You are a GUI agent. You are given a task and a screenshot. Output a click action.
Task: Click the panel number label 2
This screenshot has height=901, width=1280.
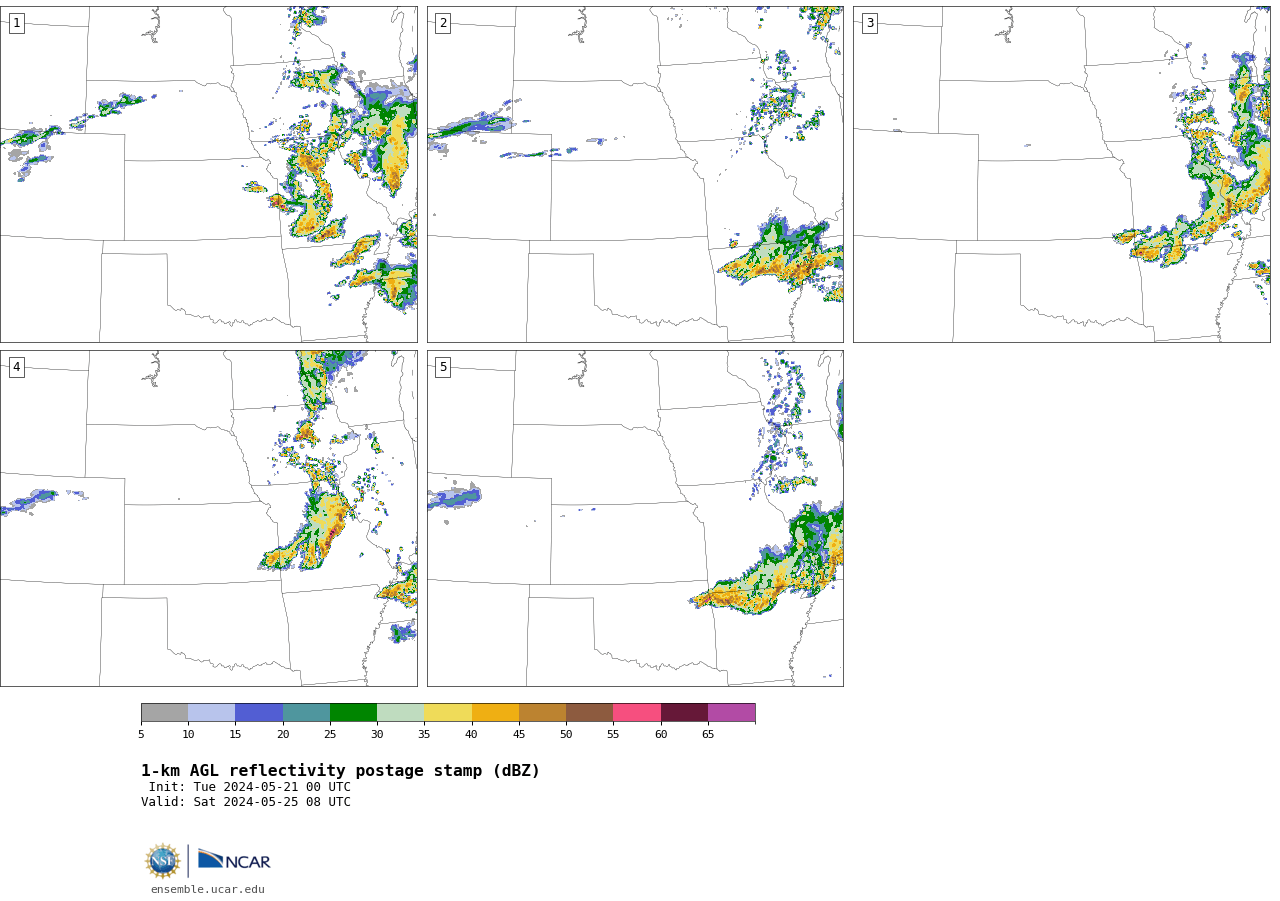443,23
